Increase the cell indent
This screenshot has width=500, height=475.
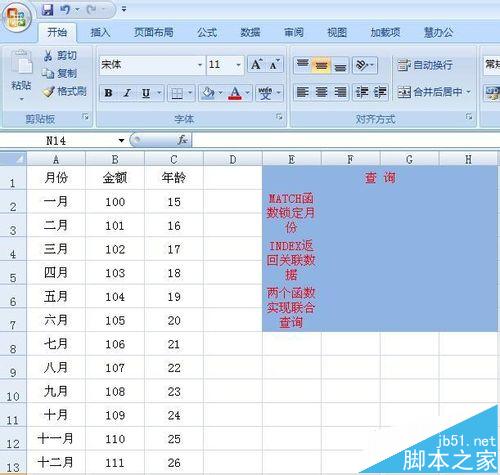[380, 92]
